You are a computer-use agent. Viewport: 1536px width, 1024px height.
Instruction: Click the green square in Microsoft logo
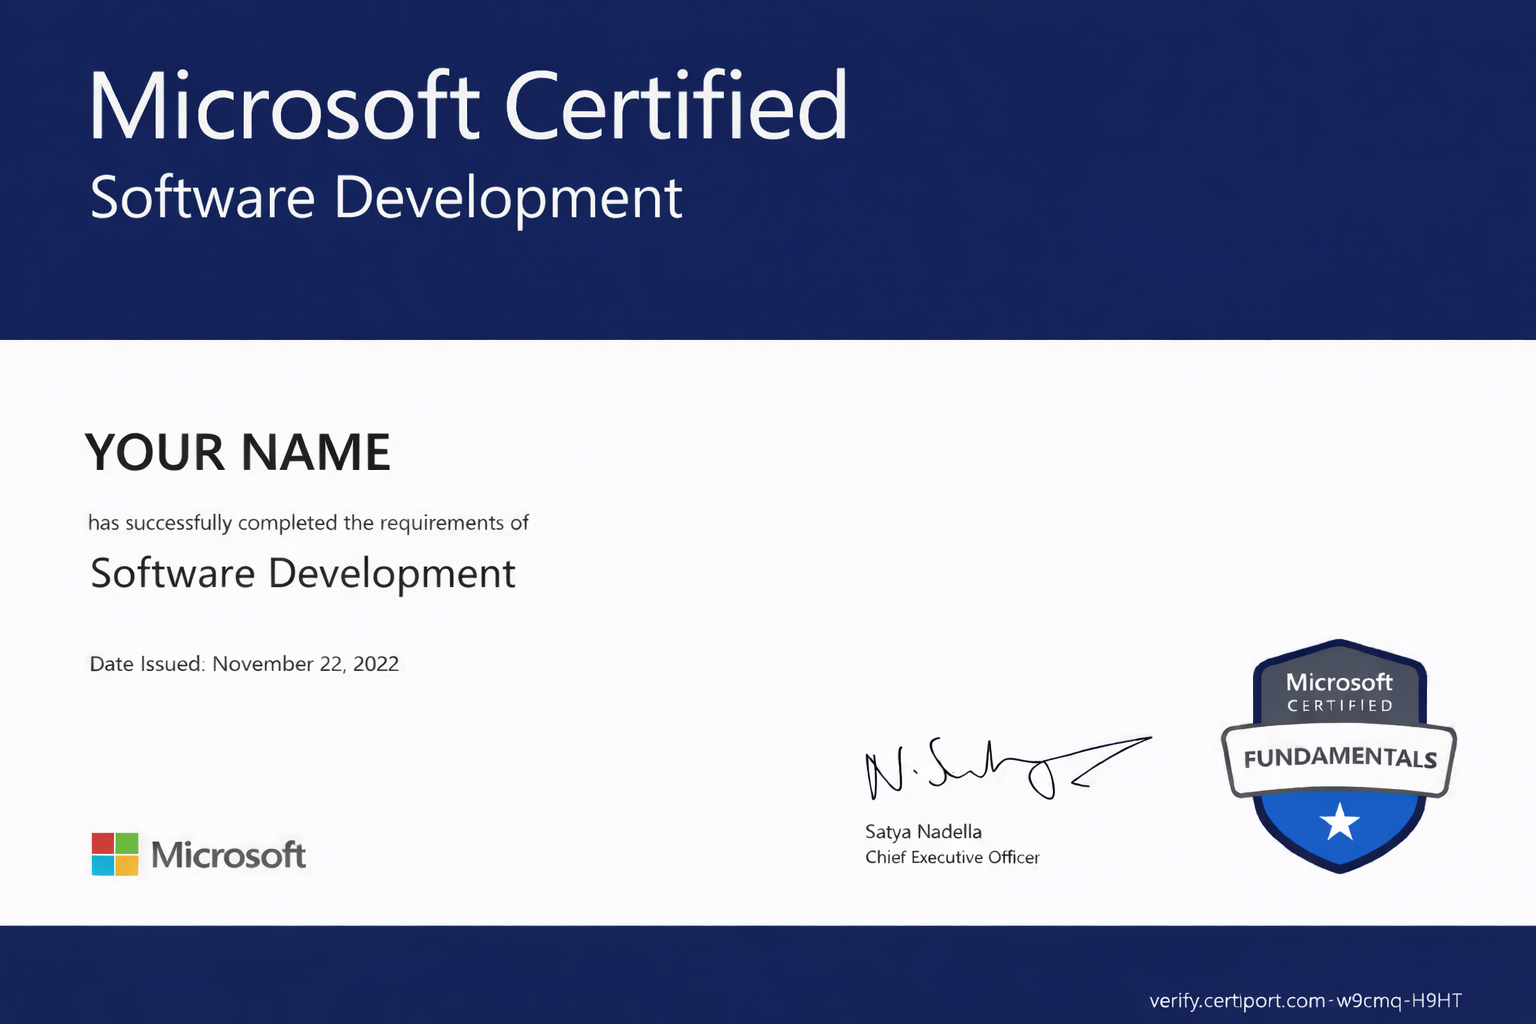tap(127, 843)
